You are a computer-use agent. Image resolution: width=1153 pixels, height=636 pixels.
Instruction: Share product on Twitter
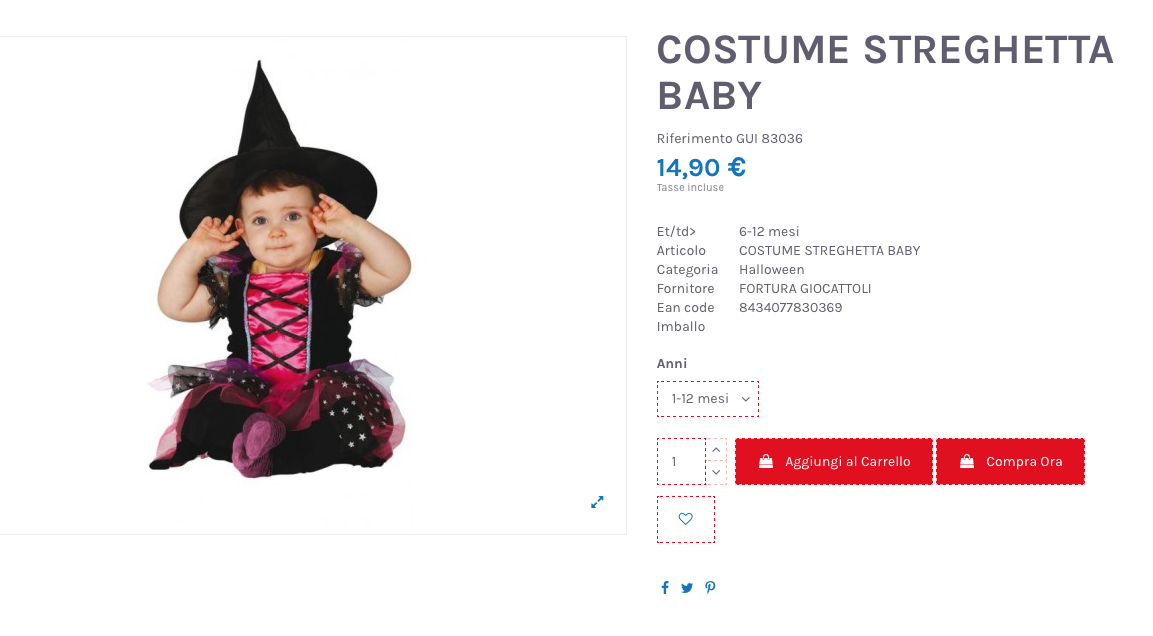[687, 588]
